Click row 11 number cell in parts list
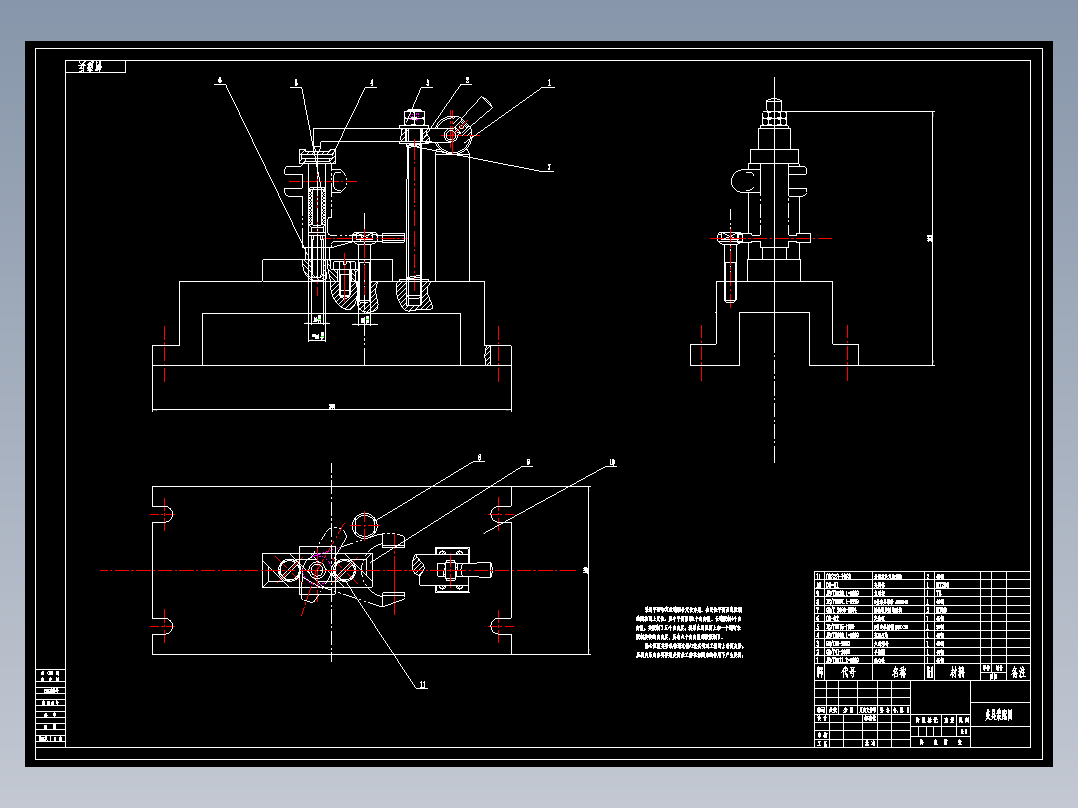This screenshot has width=1078, height=808. (819, 576)
